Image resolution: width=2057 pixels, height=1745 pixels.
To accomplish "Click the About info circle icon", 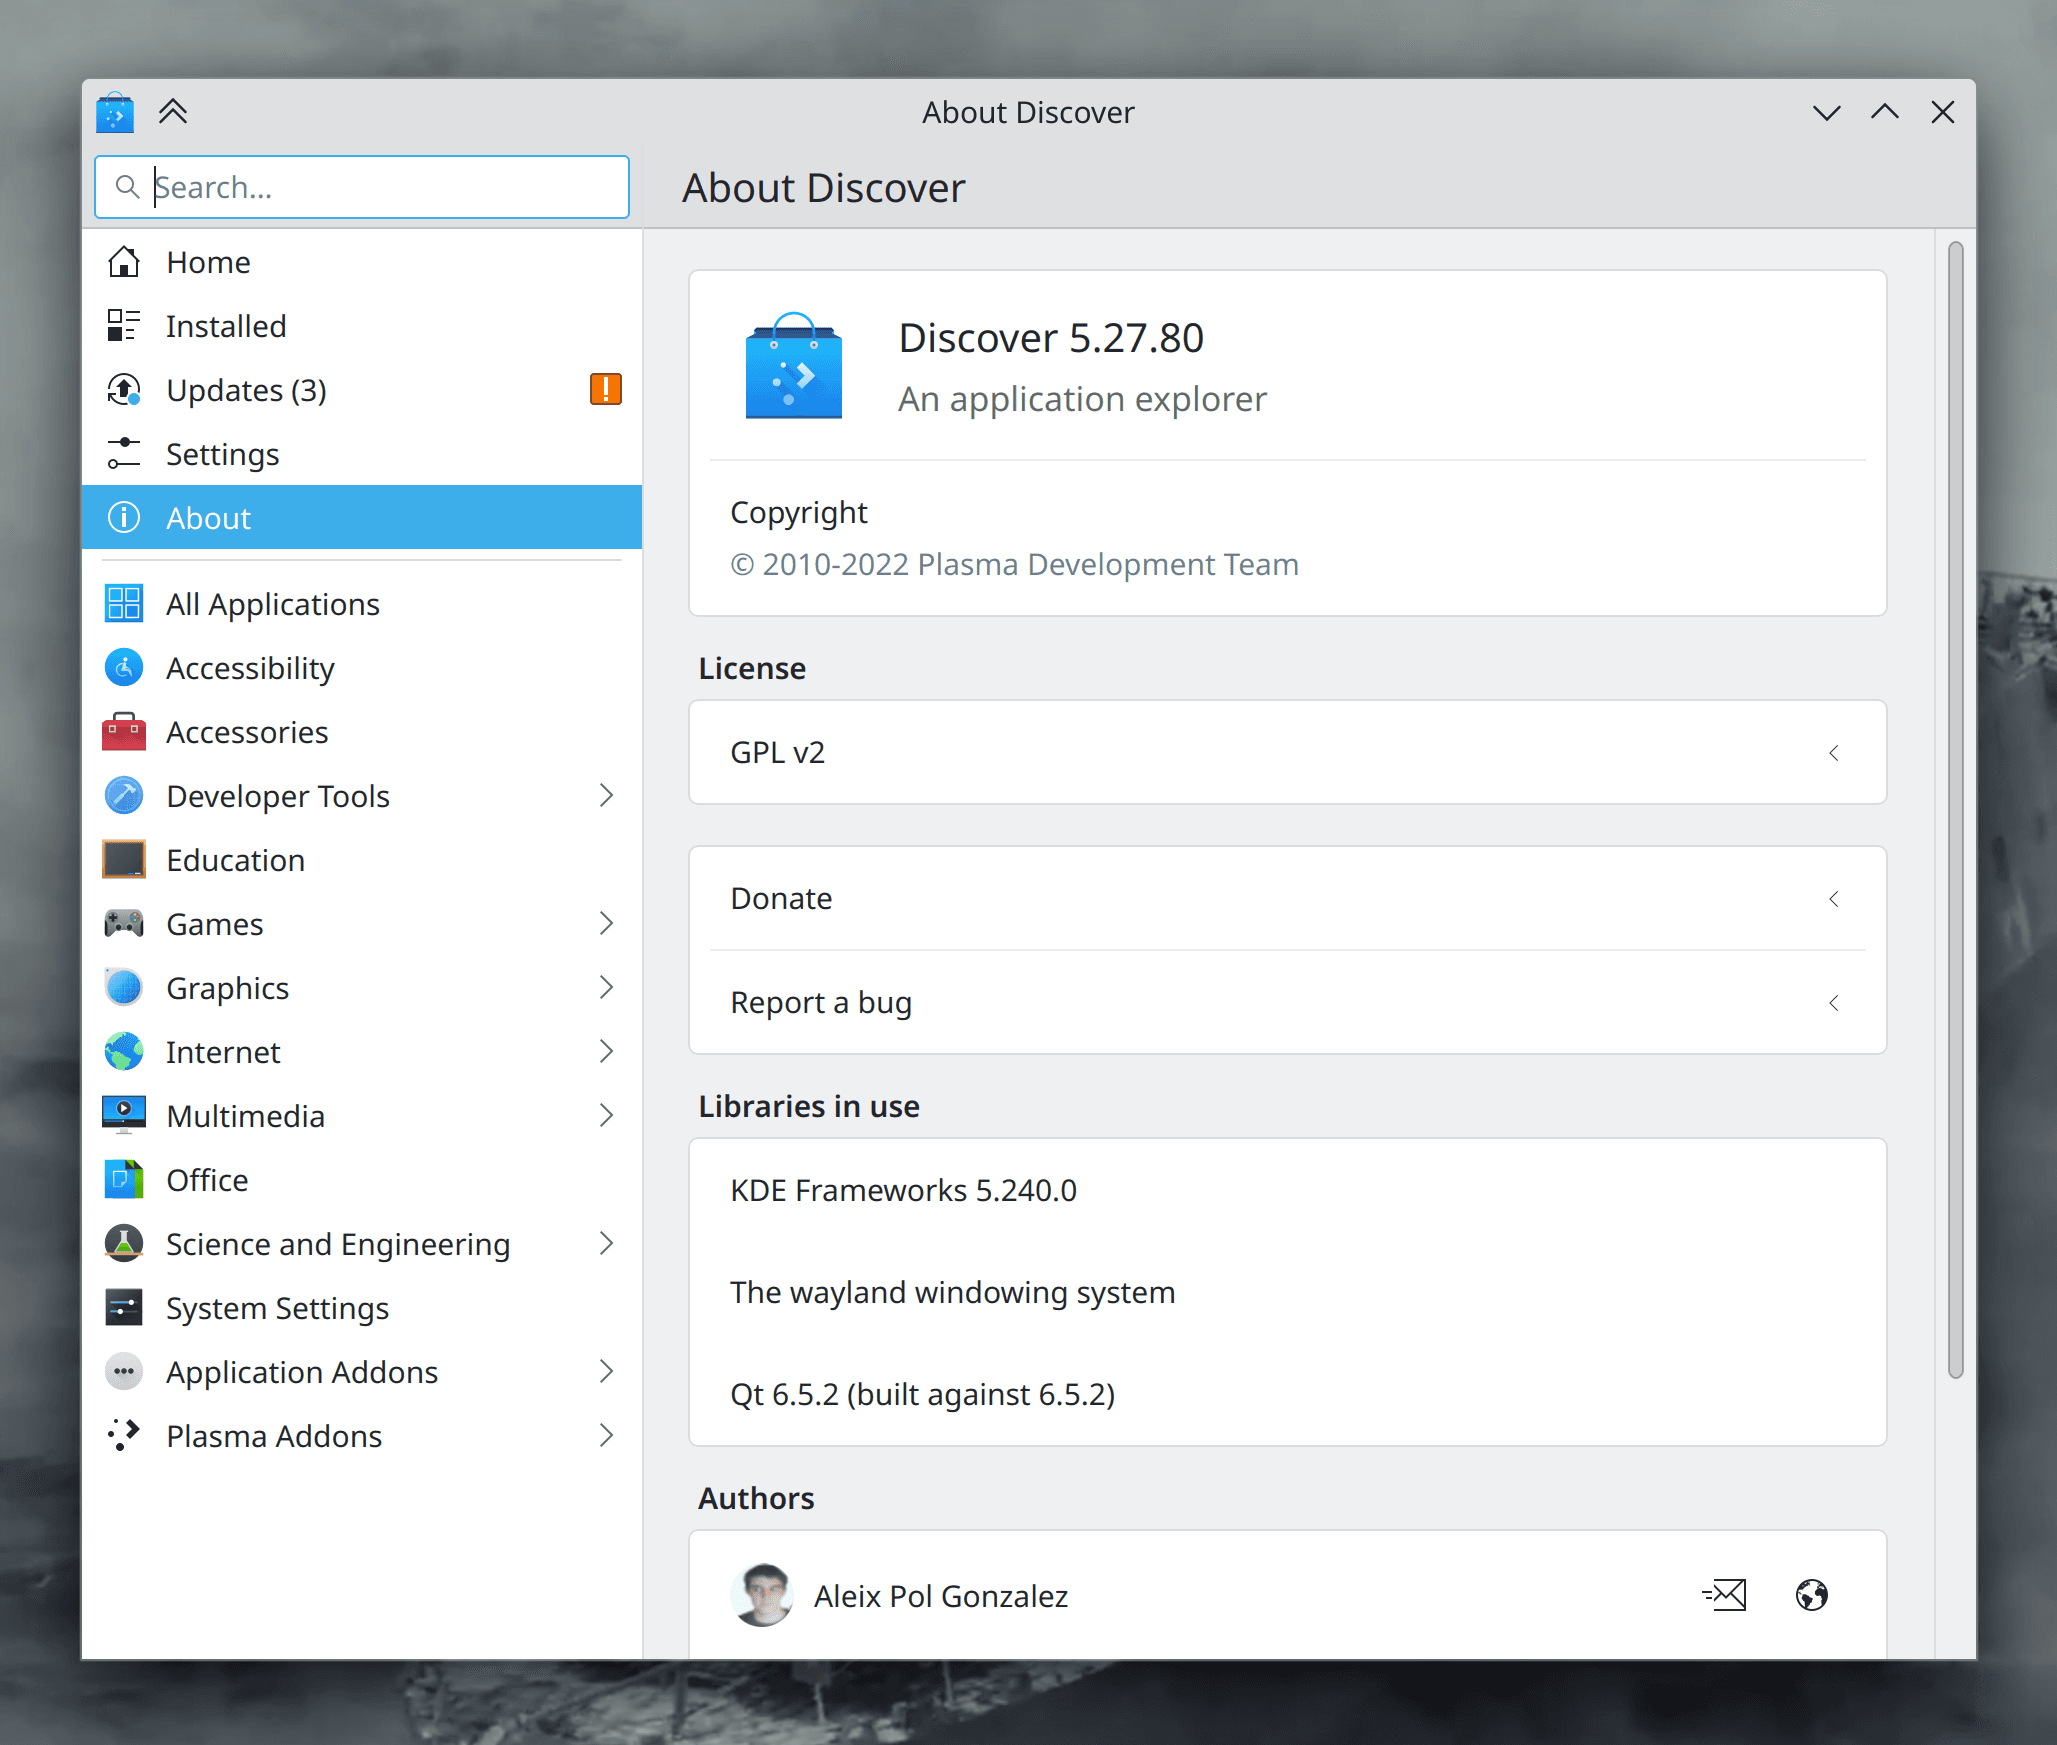I will pos(124,518).
